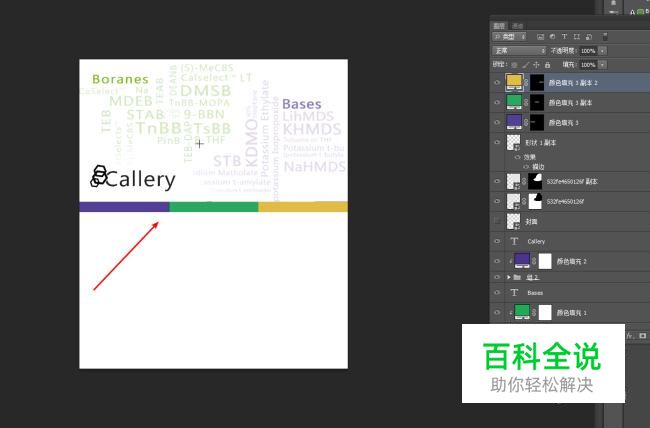Hide the 形状 1 副本 layer
Screen dimensions: 650x428
[497, 142]
